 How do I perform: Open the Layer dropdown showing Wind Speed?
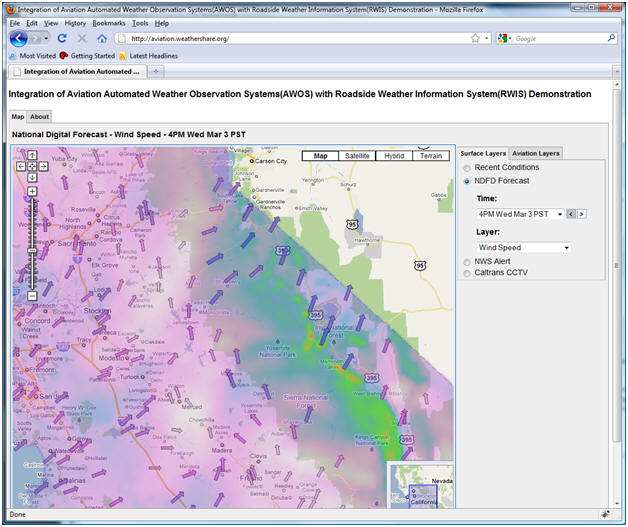523,247
